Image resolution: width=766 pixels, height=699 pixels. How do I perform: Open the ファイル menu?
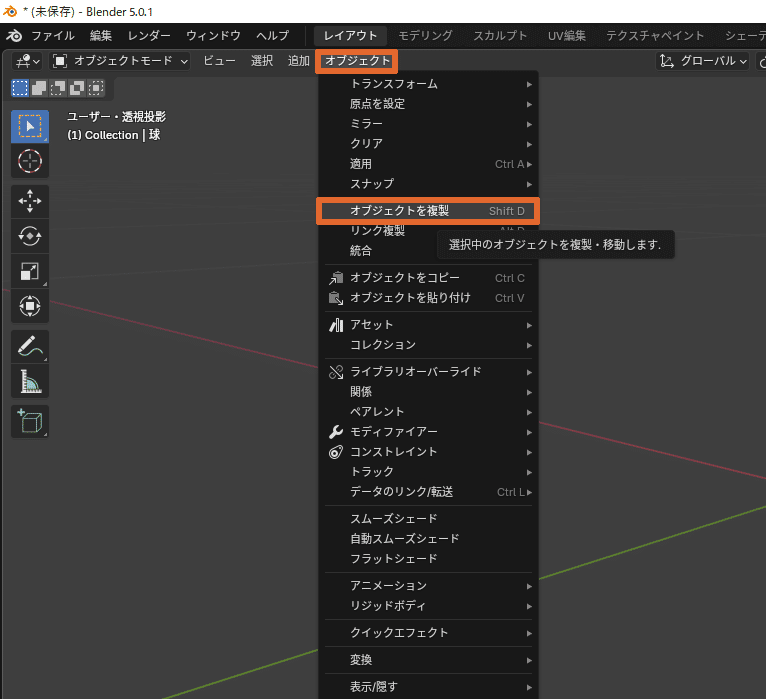point(53,36)
